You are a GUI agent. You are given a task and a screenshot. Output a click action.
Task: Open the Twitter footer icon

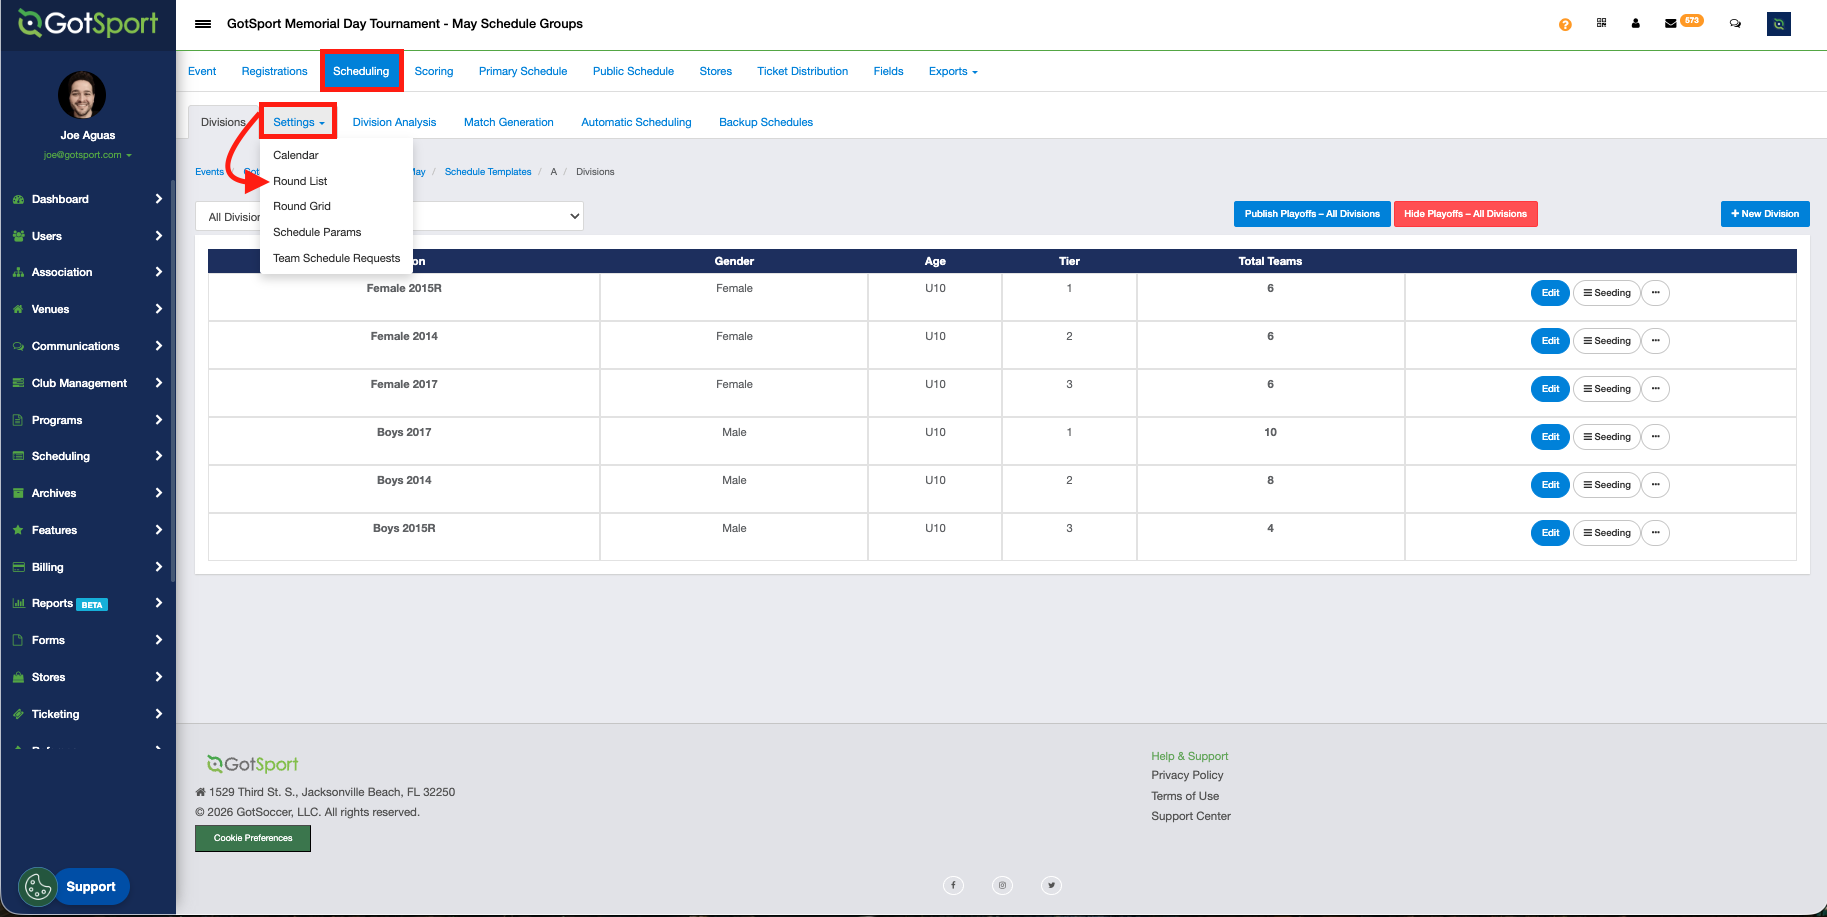pos(1051,885)
